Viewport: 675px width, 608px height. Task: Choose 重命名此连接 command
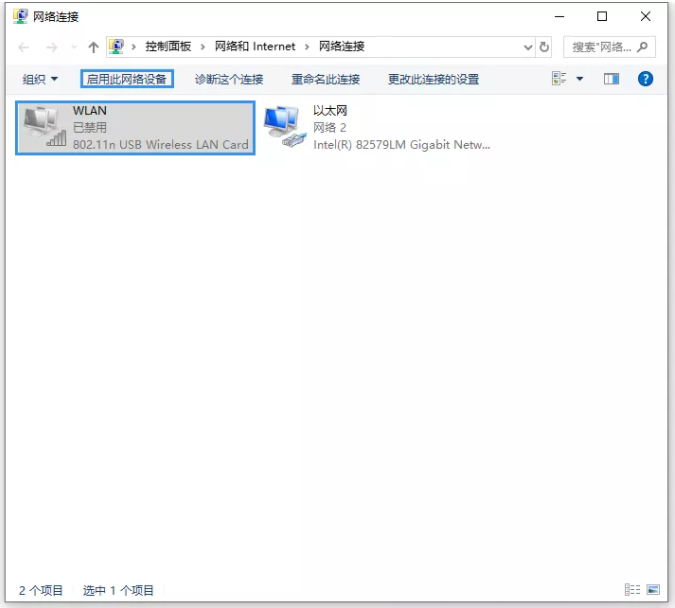[325, 79]
